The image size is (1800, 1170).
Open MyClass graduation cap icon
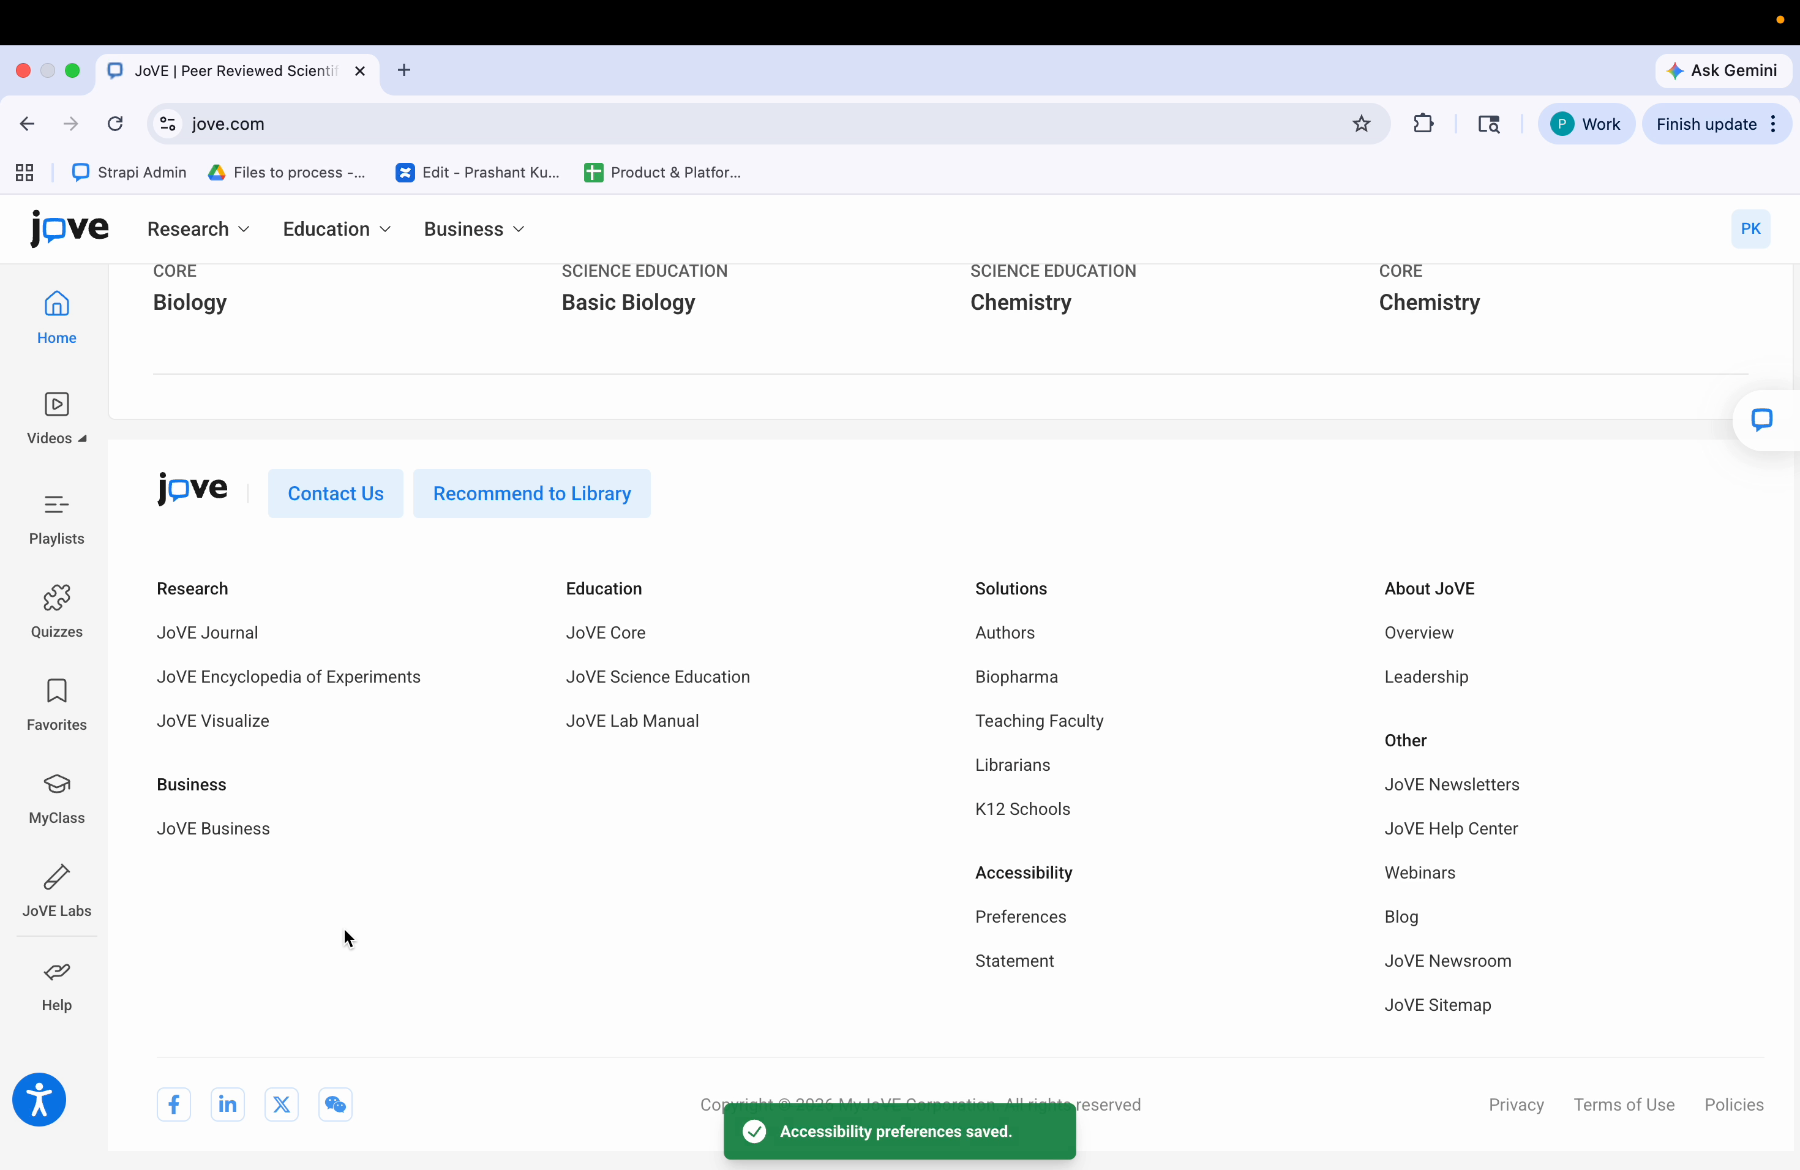[x=57, y=784]
